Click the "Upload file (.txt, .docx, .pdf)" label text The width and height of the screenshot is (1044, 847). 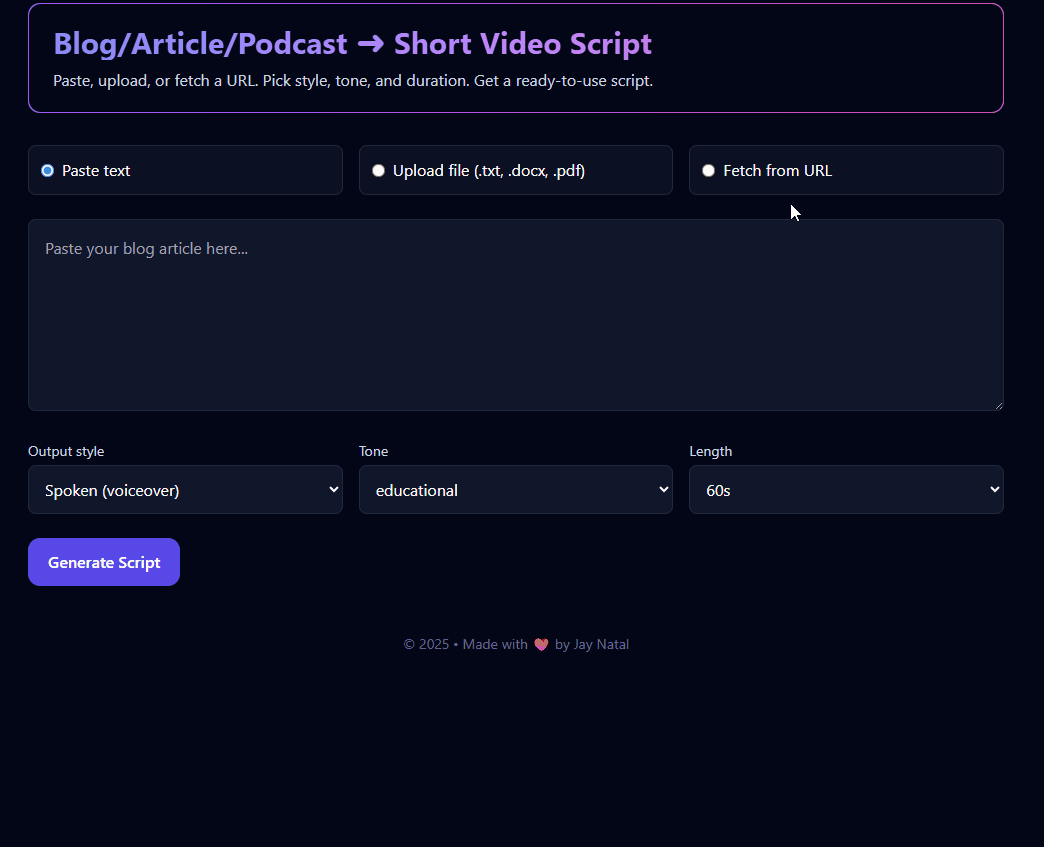(488, 171)
